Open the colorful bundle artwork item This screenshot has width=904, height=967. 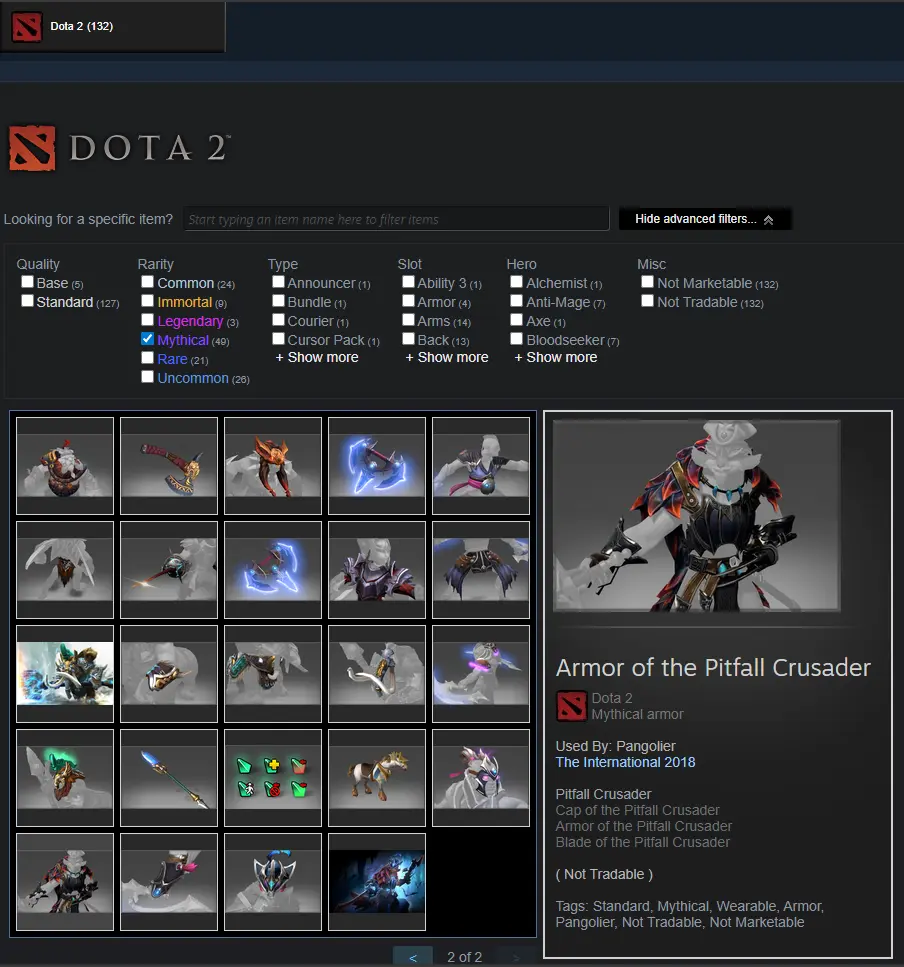point(65,673)
